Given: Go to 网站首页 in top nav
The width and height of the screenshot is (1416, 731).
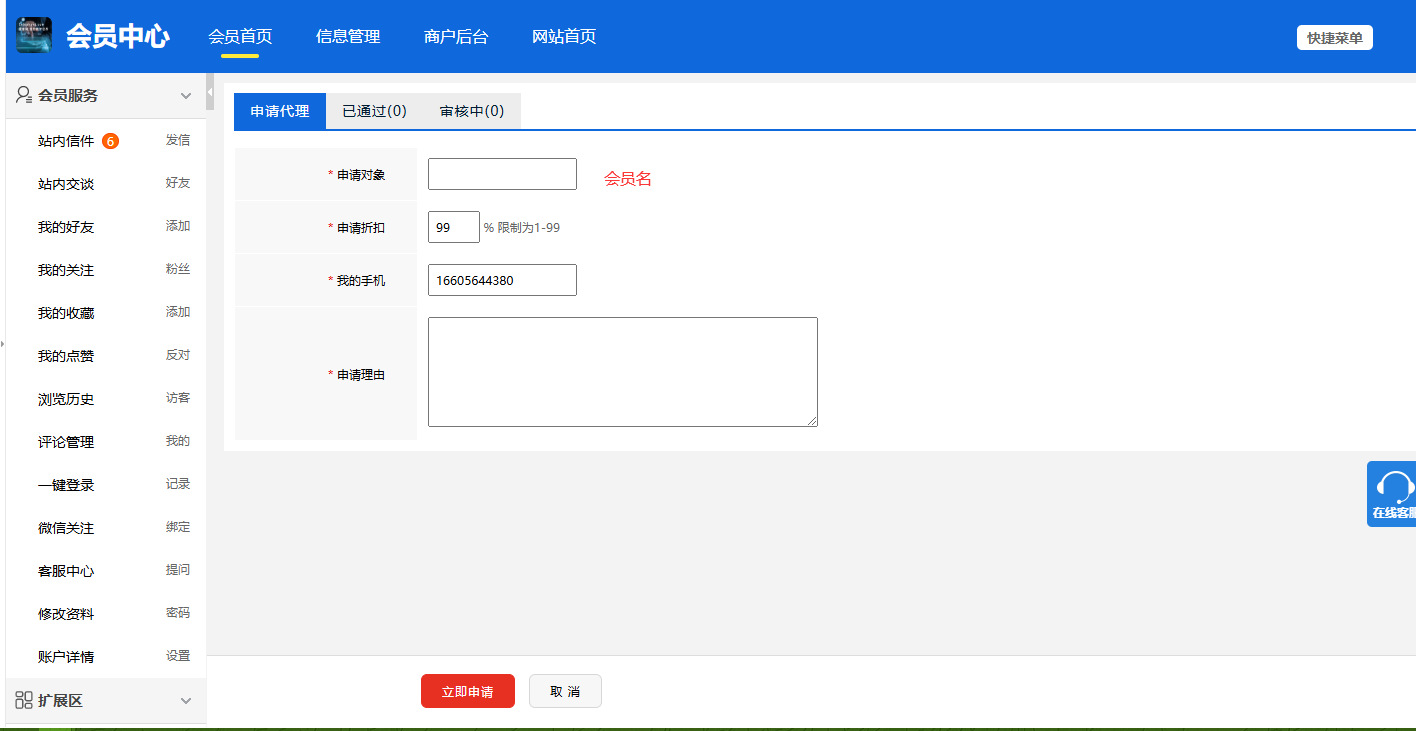Looking at the screenshot, I should [x=564, y=37].
